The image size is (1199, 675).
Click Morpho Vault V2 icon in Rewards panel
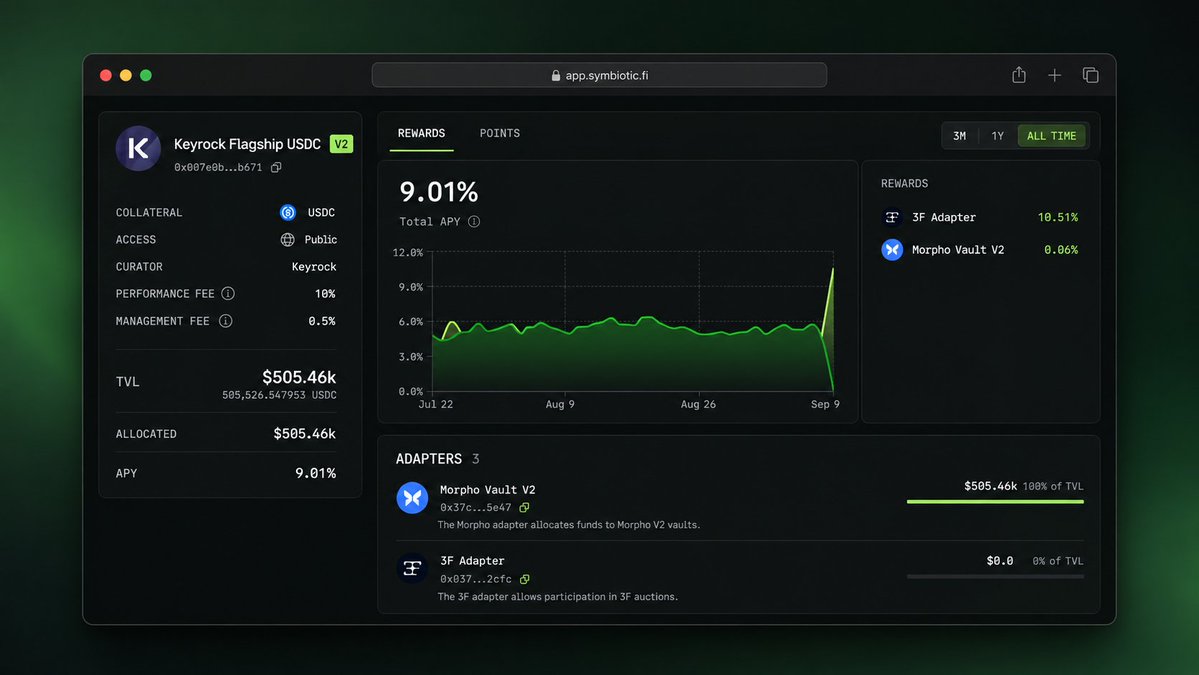[x=892, y=250]
